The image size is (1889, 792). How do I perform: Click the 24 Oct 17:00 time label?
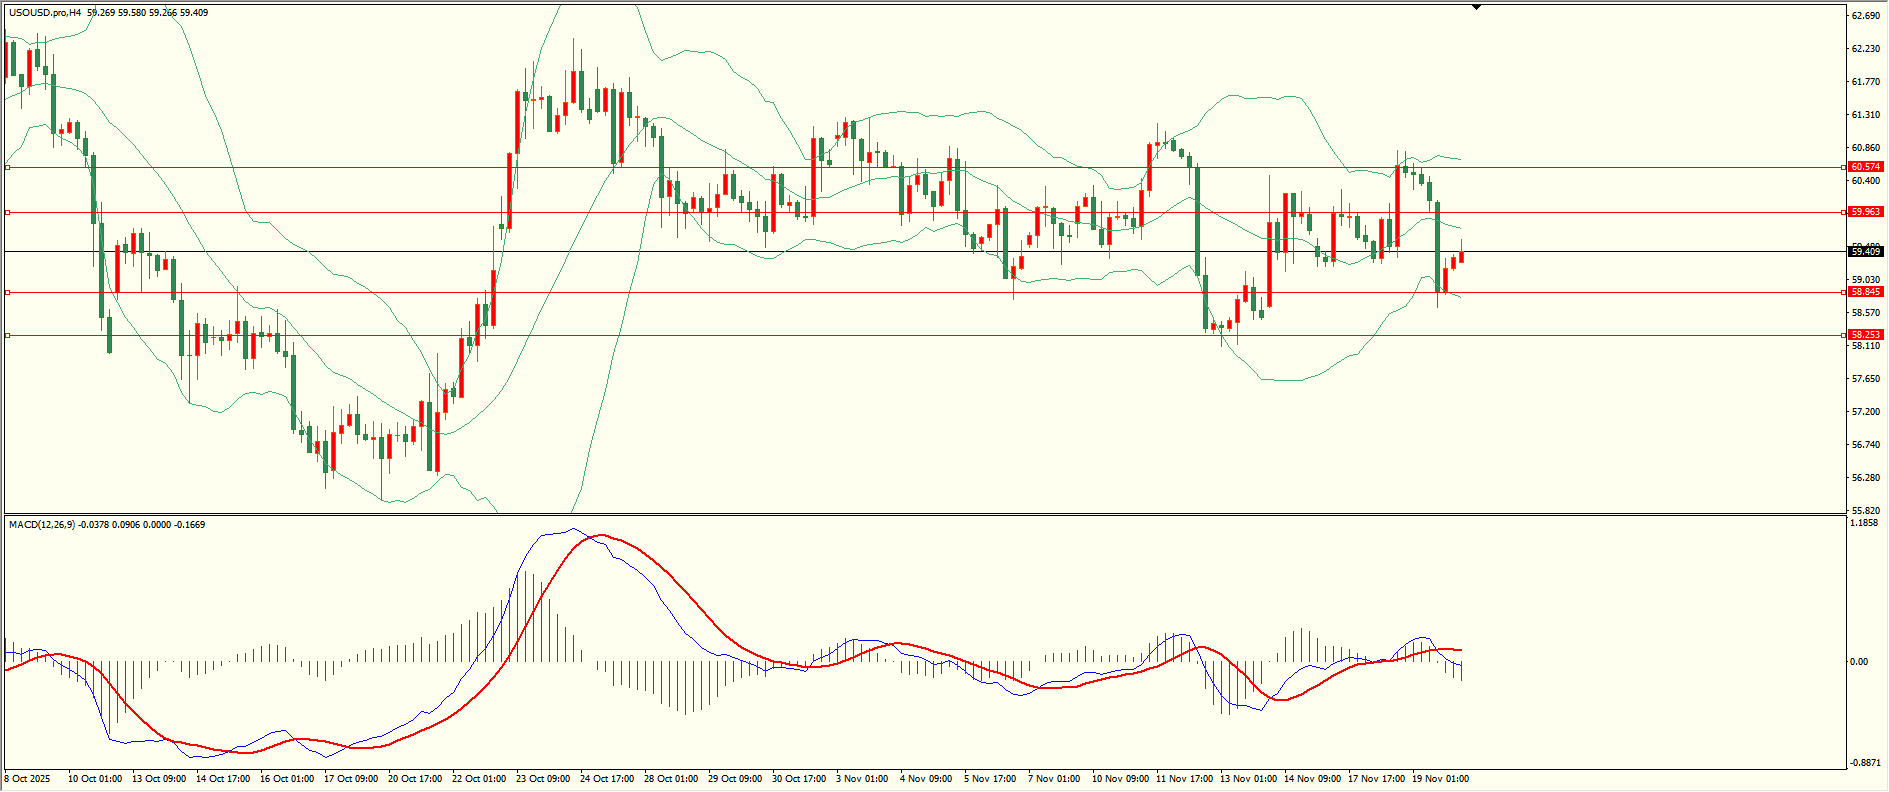tap(608, 779)
